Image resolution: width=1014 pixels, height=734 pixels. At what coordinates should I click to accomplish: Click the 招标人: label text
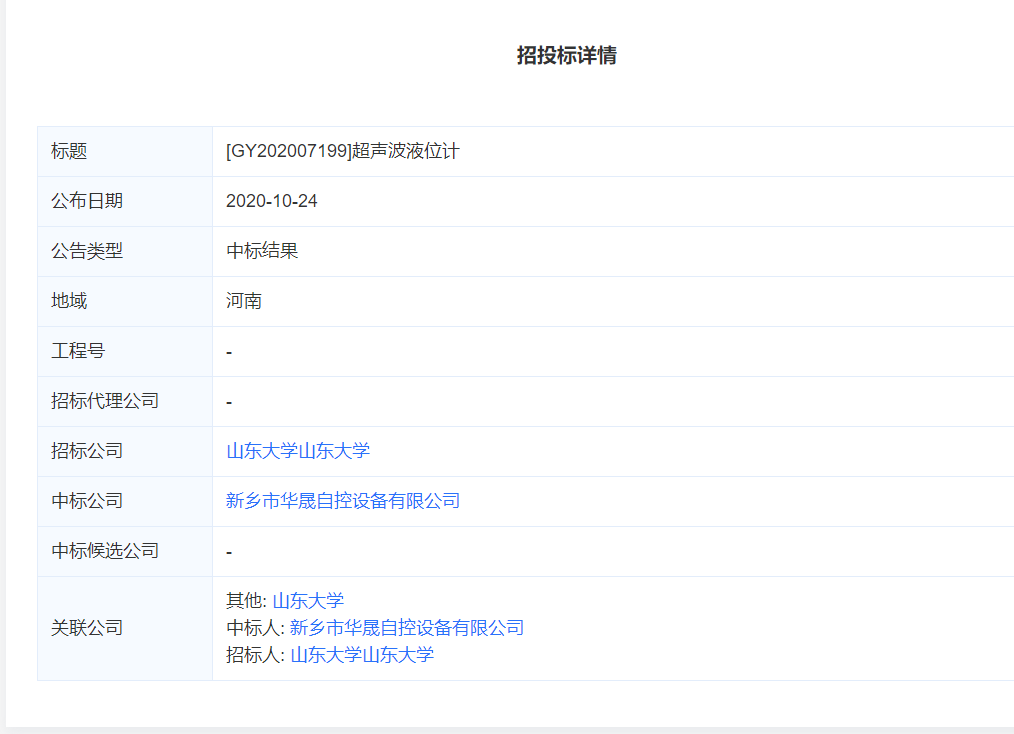click(x=255, y=655)
